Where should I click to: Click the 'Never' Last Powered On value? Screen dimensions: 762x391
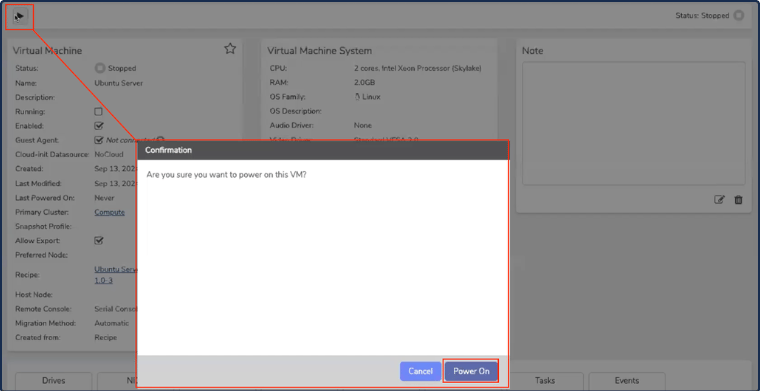pyautogui.click(x=104, y=198)
